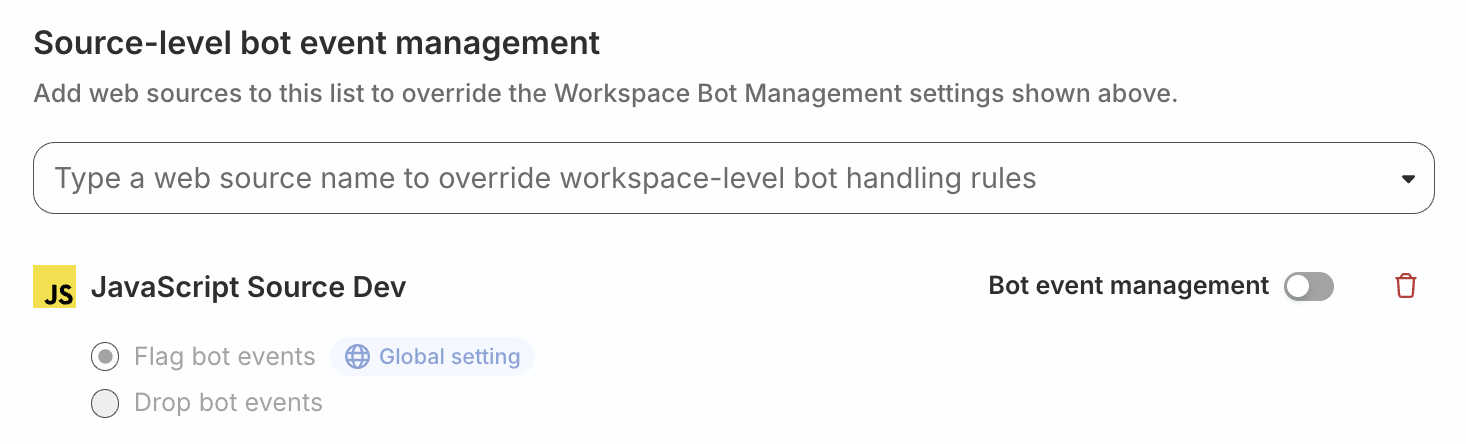Click the JavaScript Source Dev source name
This screenshot has width=1466, height=444.
[x=249, y=287]
